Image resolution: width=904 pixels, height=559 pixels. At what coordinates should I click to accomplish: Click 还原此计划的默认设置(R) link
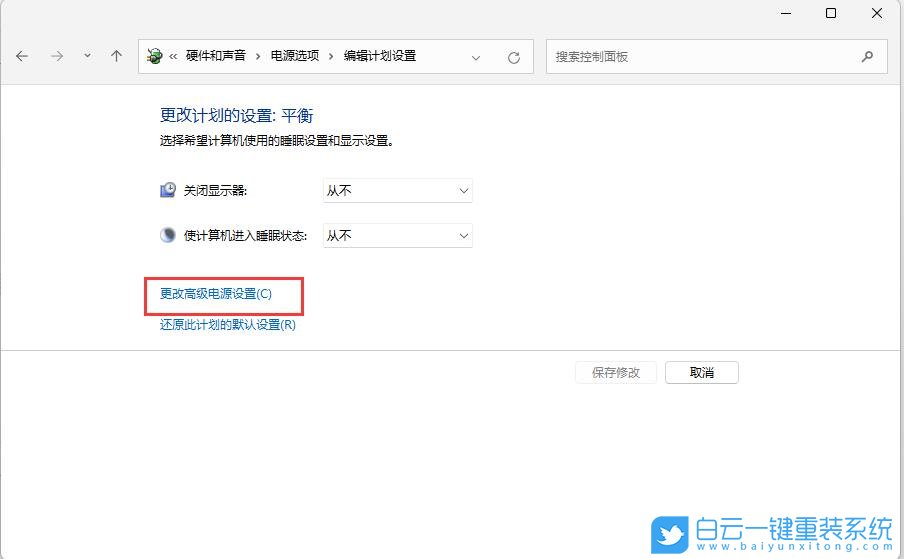point(228,325)
